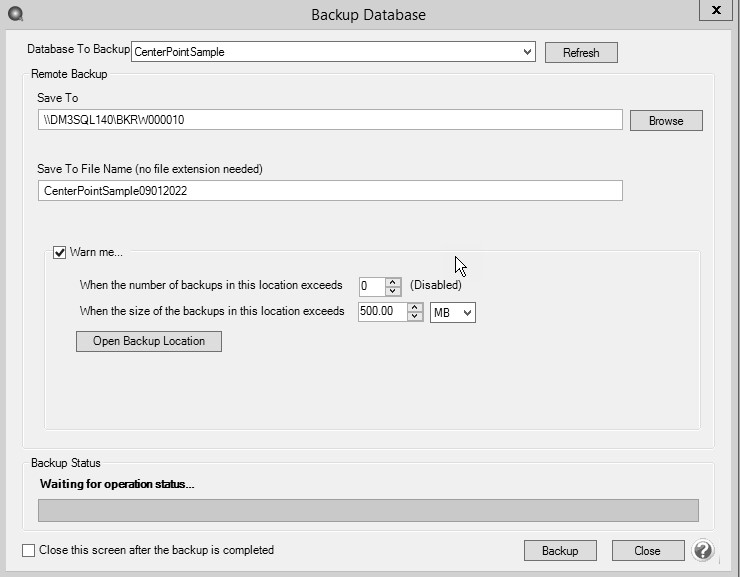Open the Database To Backup dropdown
Image resolution: width=740 pixels, height=577 pixels.
528,52
